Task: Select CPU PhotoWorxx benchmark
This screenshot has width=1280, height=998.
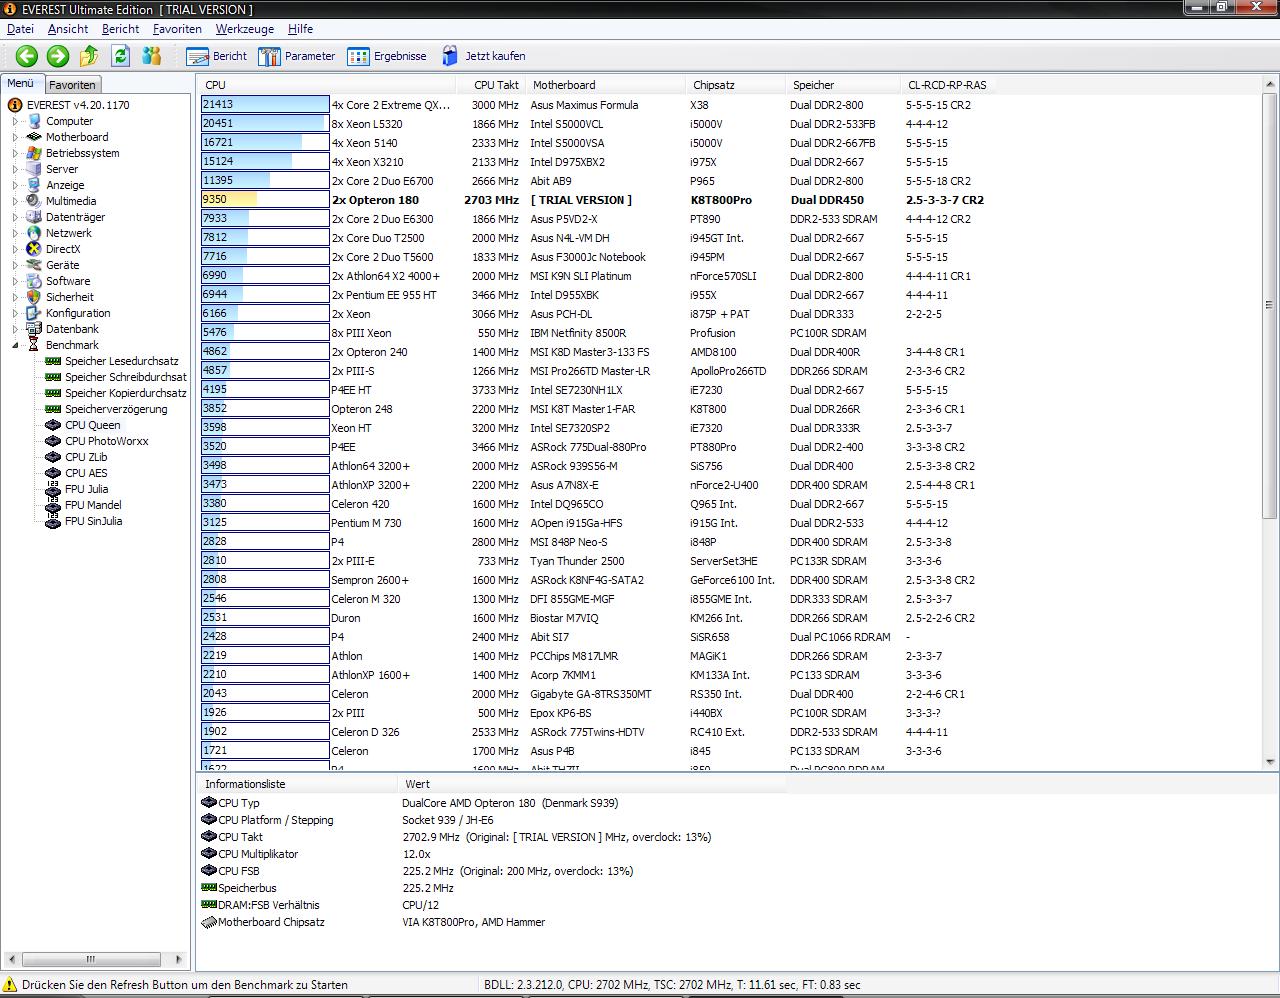Action: point(106,441)
